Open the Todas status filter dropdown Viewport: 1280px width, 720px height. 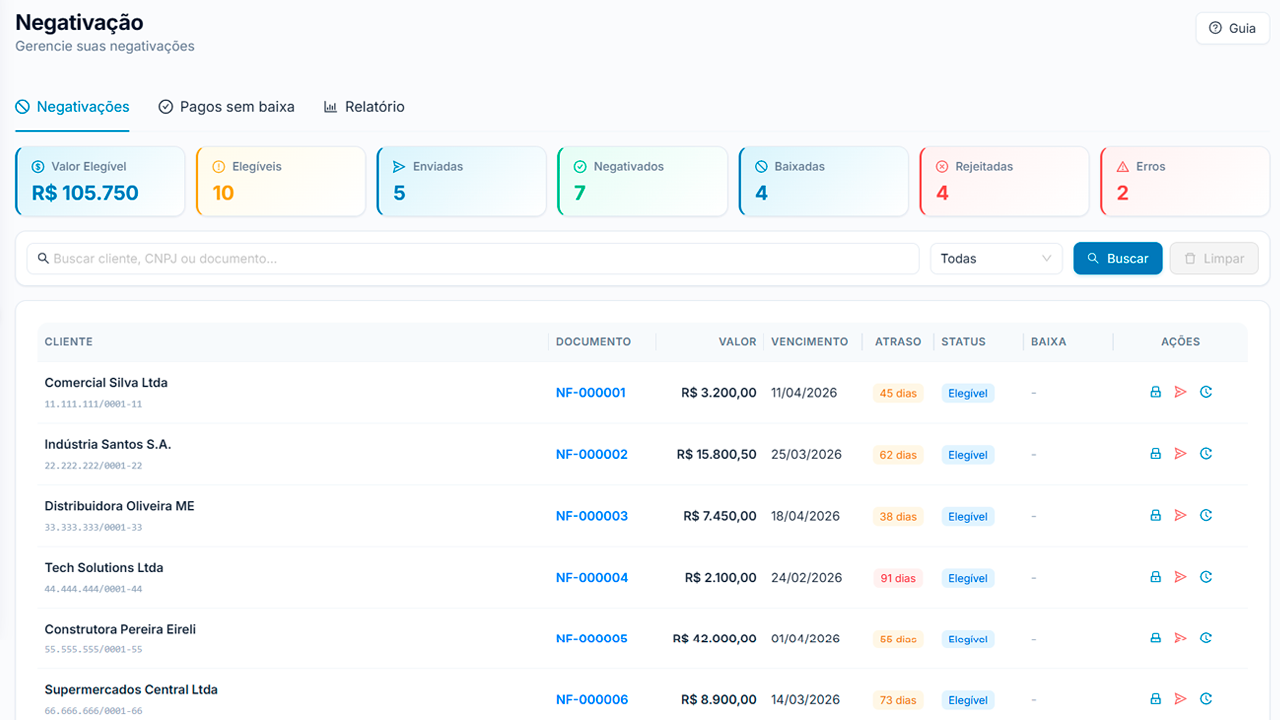point(997,258)
